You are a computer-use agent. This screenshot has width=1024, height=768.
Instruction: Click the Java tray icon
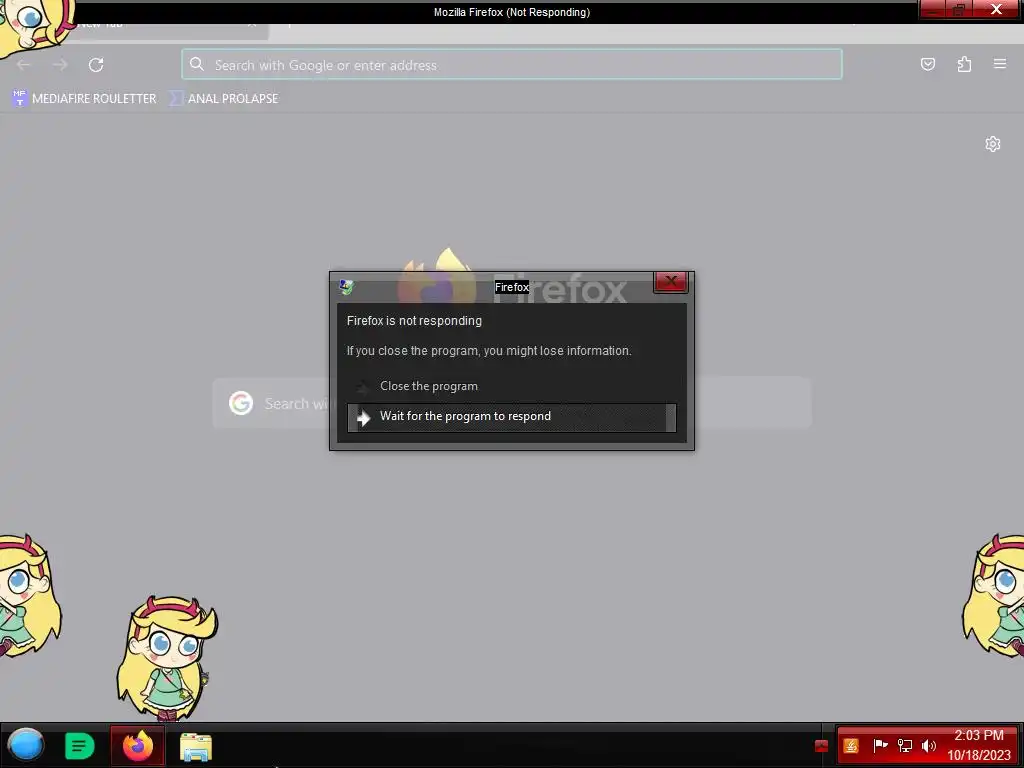coord(851,745)
